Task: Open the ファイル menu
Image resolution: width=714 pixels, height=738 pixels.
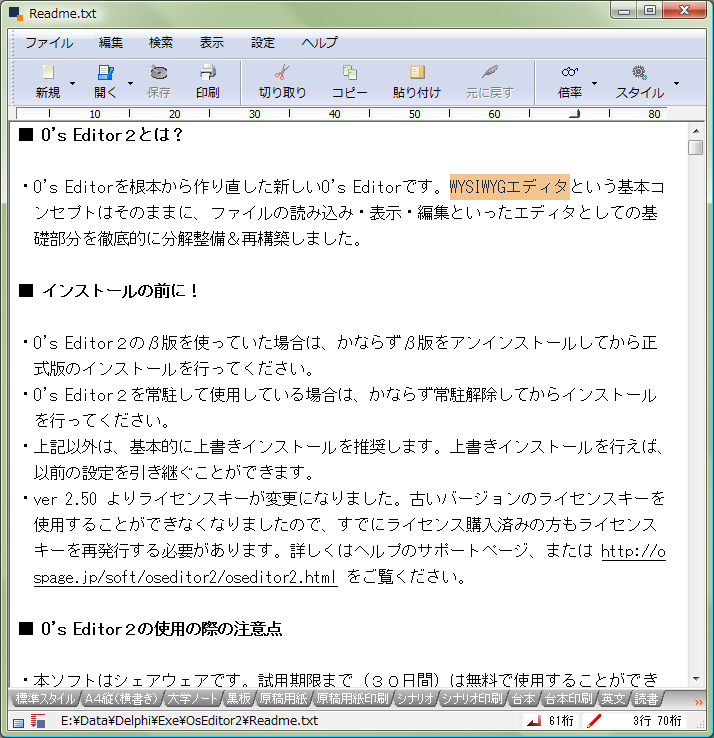Action: [x=49, y=43]
